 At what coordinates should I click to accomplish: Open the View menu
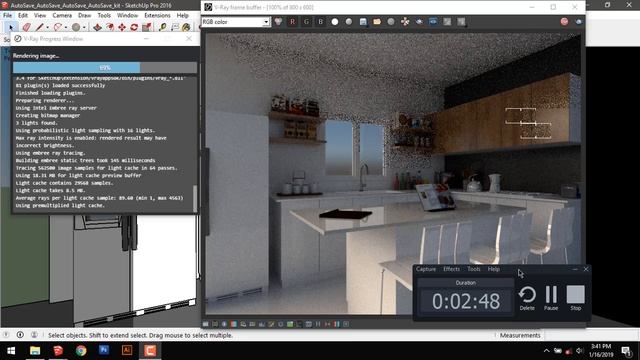pos(40,15)
